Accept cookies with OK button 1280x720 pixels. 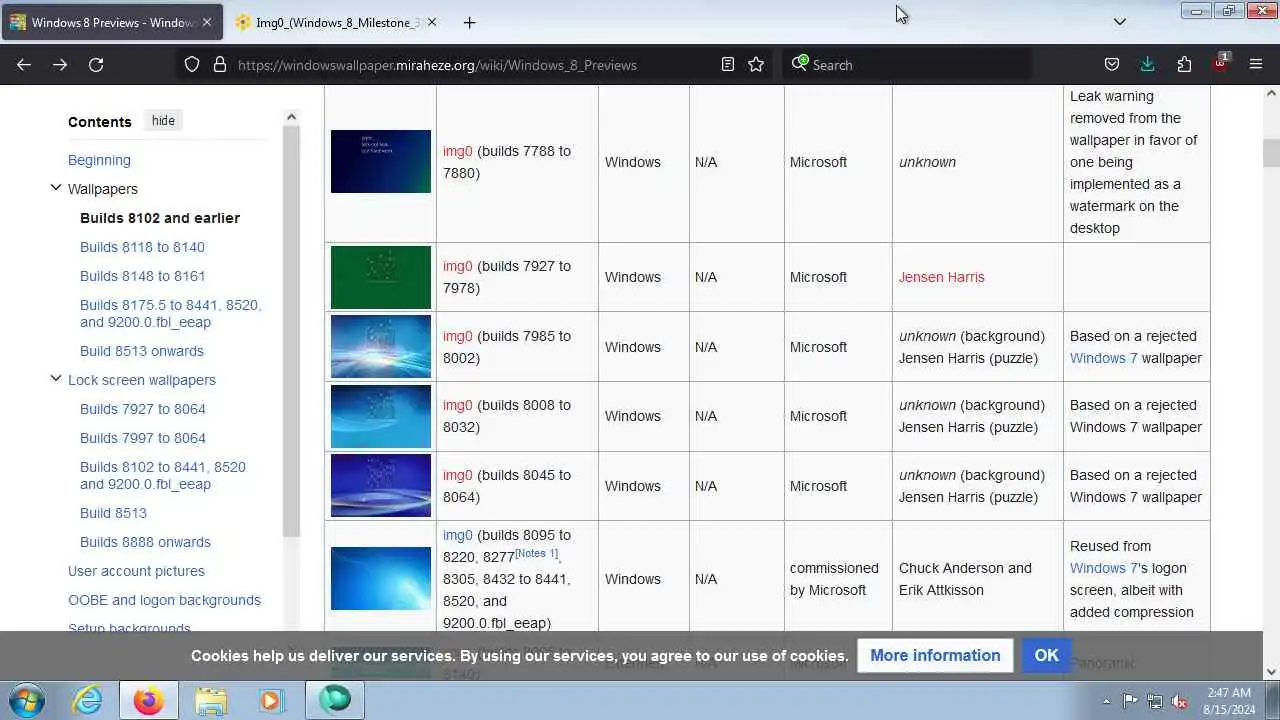click(1047, 655)
